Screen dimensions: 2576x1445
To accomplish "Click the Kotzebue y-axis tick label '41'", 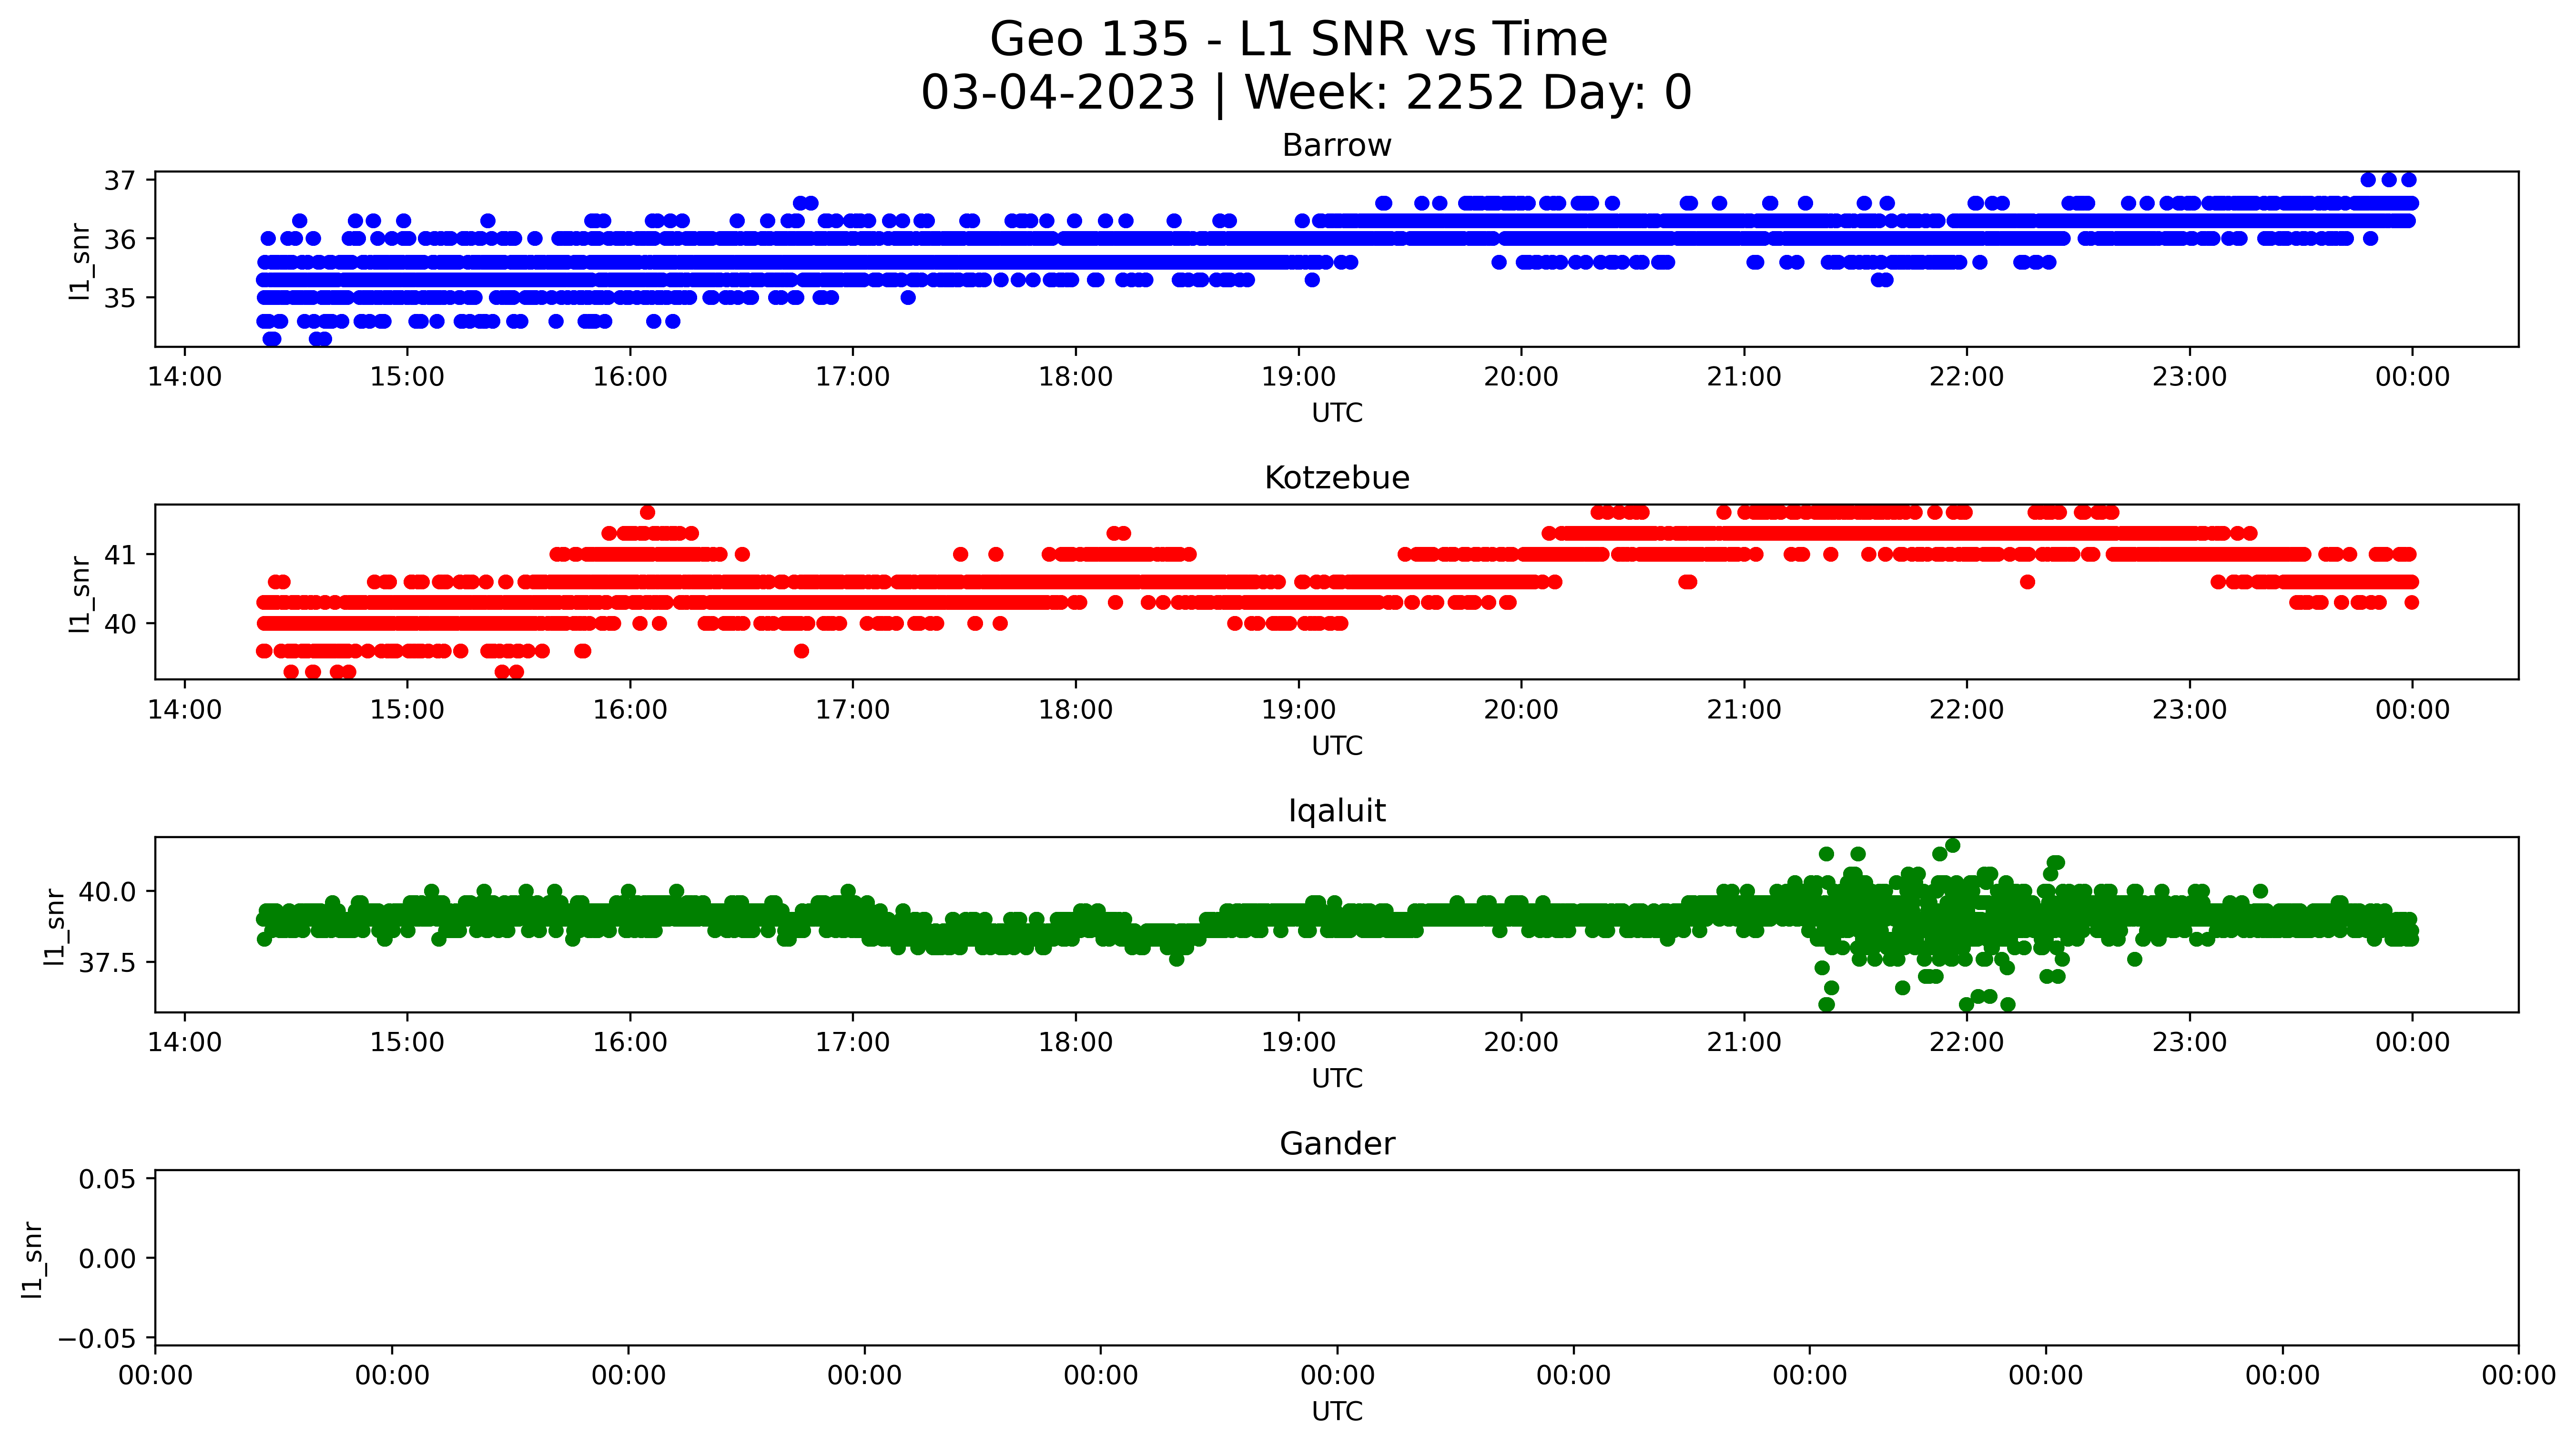I will pos(120,555).
